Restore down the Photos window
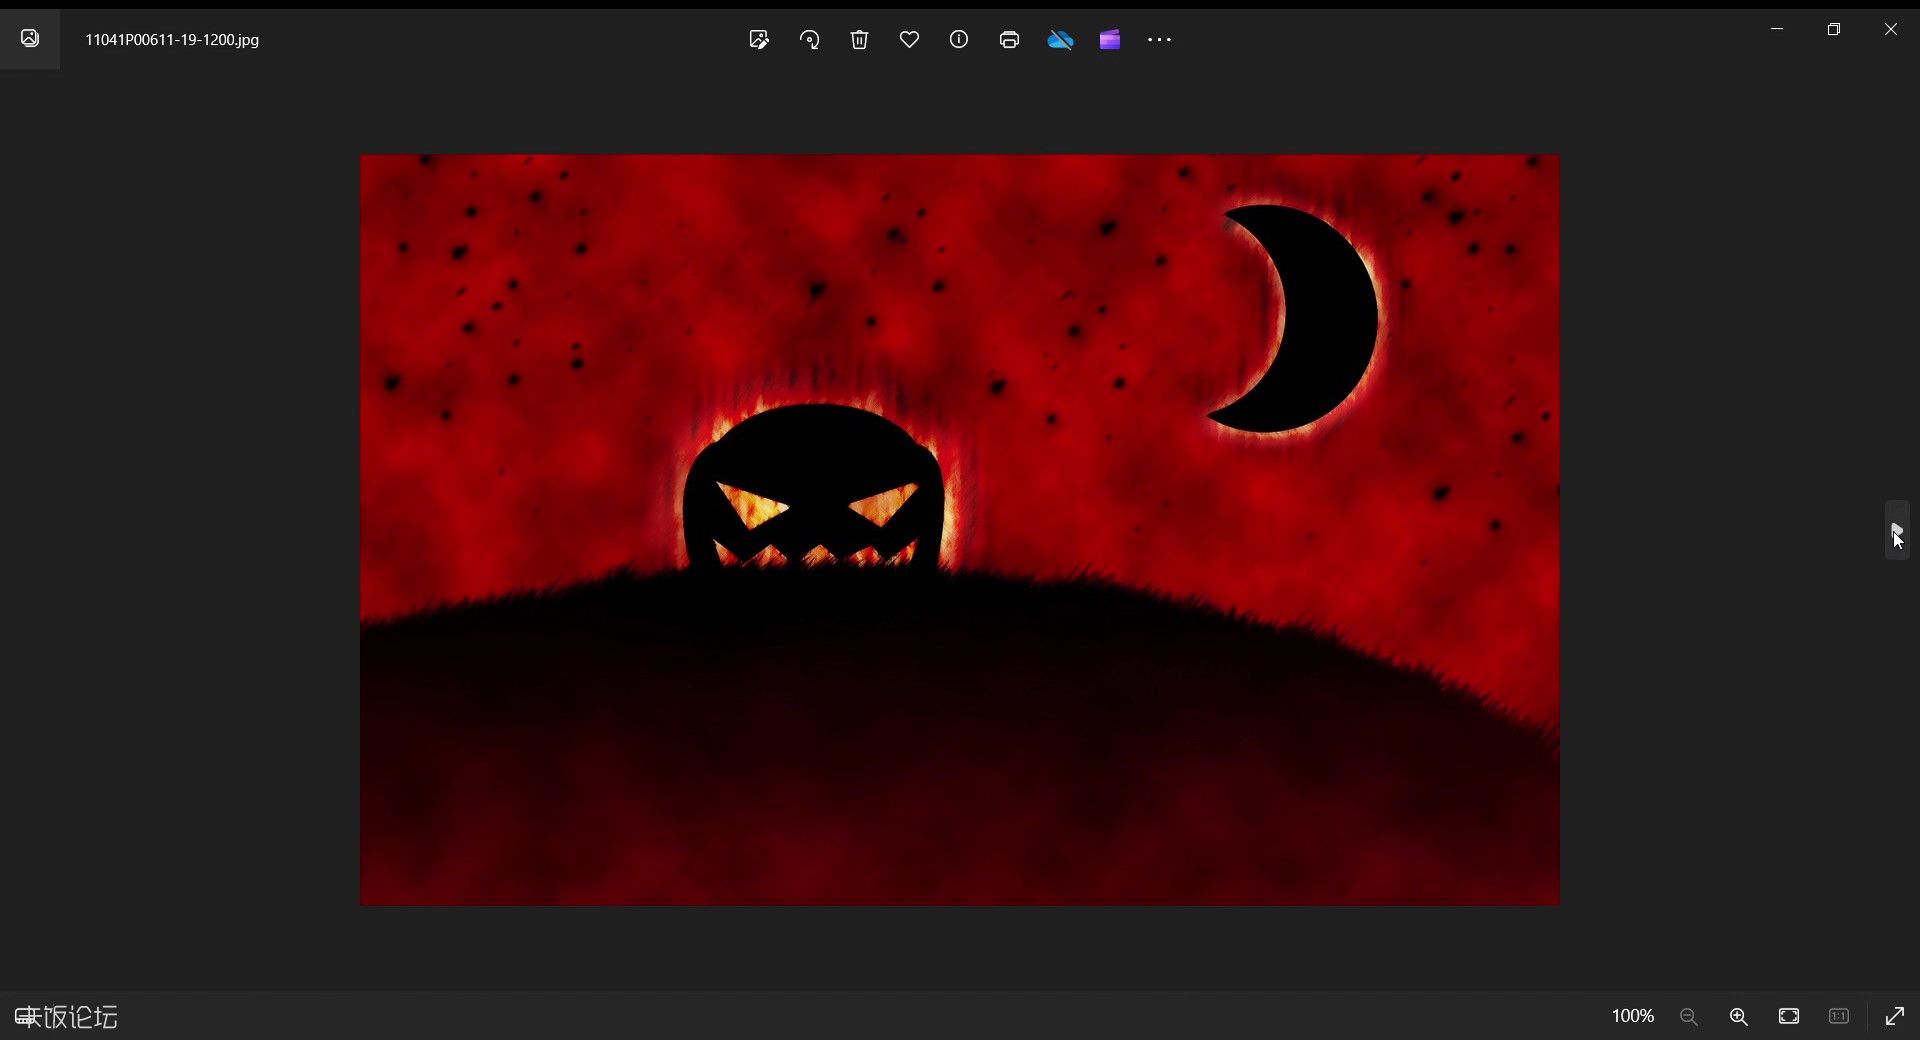This screenshot has height=1040, width=1920. click(1834, 29)
